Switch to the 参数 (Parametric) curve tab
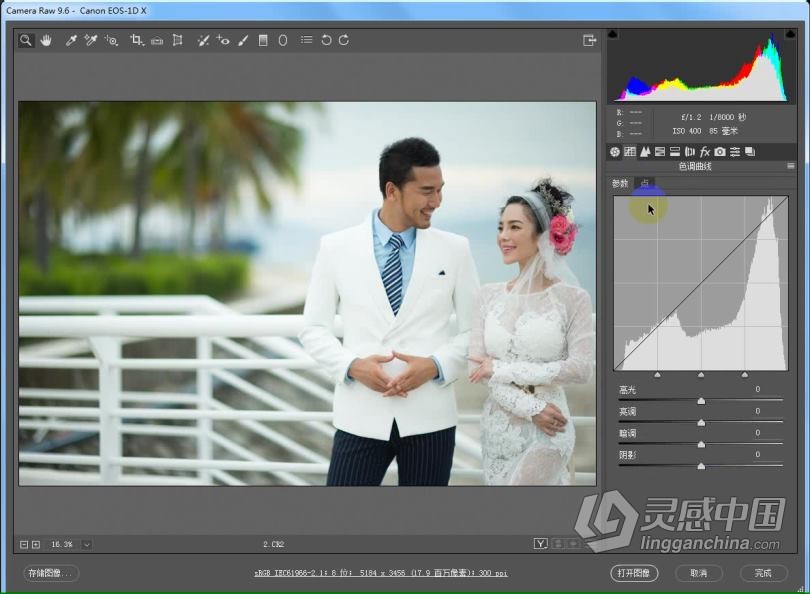This screenshot has width=810, height=594. click(620, 183)
